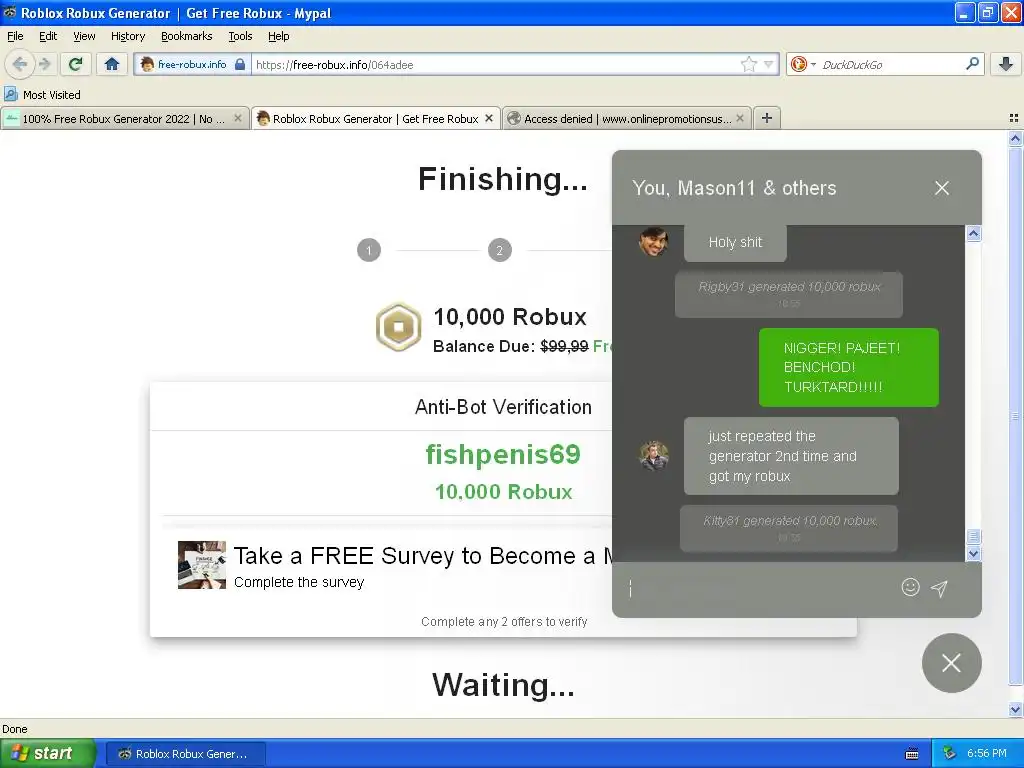Select step 2 progress circle
The width and height of the screenshot is (1024, 768).
pyautogui.click(x=500, y=250)
